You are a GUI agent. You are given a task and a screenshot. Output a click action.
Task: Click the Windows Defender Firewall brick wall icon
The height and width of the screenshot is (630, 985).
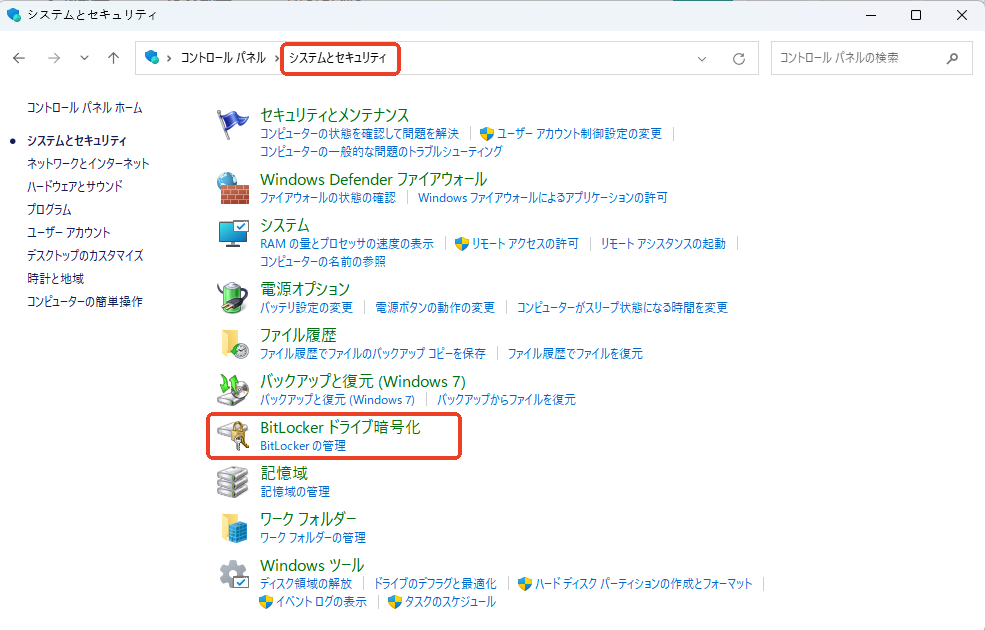pyautogui.click(x=233, y=187)
